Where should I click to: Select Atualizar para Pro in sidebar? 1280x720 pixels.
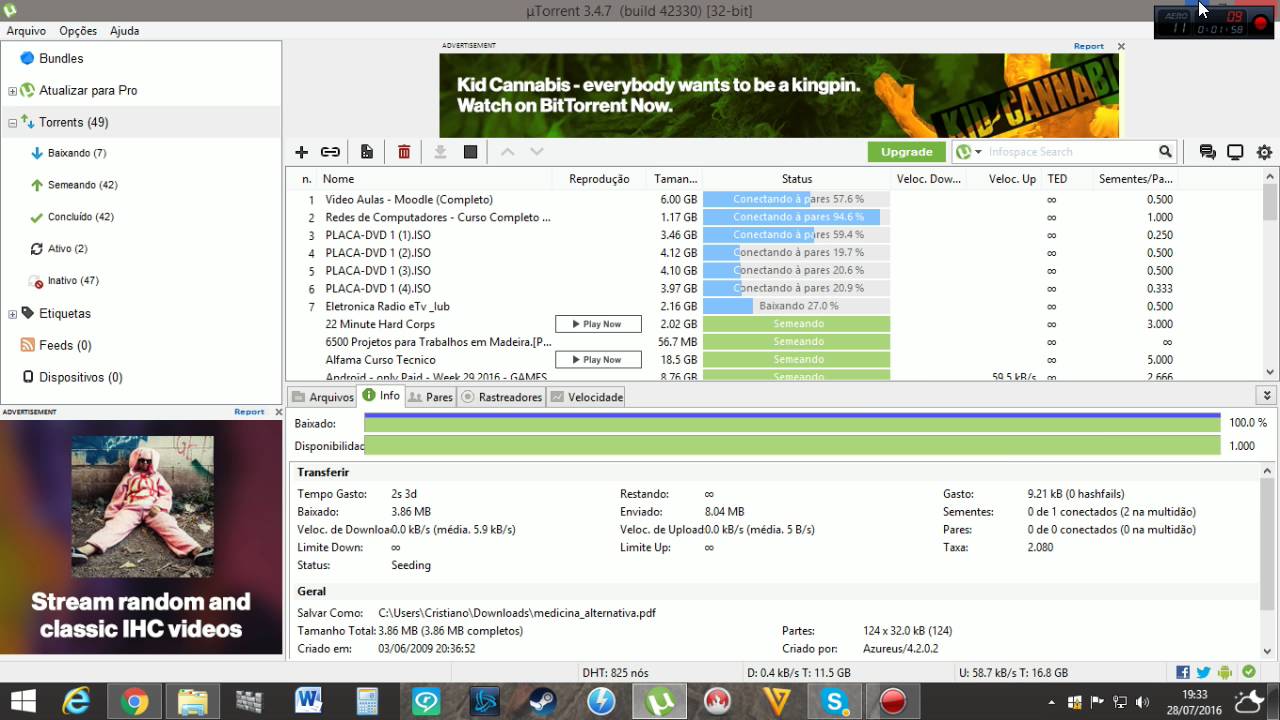click(88, 90)
